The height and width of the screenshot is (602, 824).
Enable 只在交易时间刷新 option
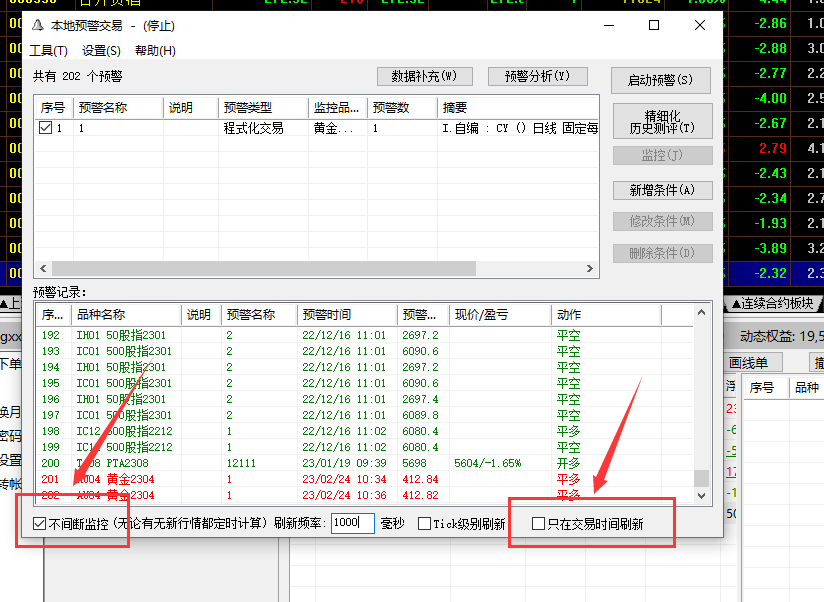point(538,524)
